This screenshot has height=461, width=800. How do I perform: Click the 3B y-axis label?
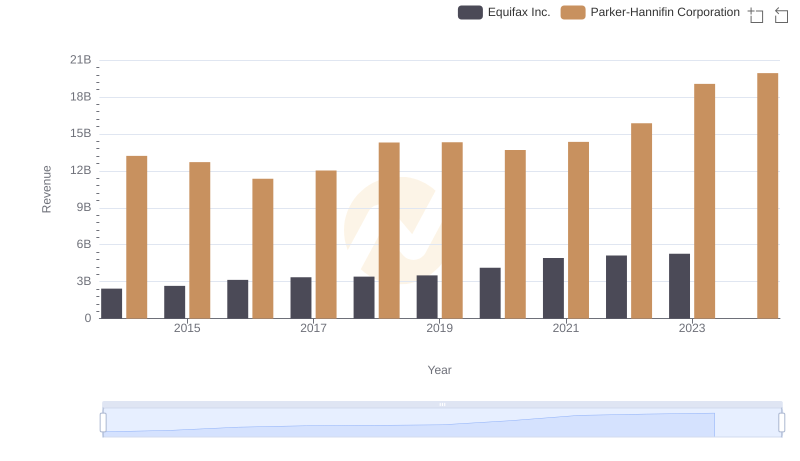click(x=84, y=281)
